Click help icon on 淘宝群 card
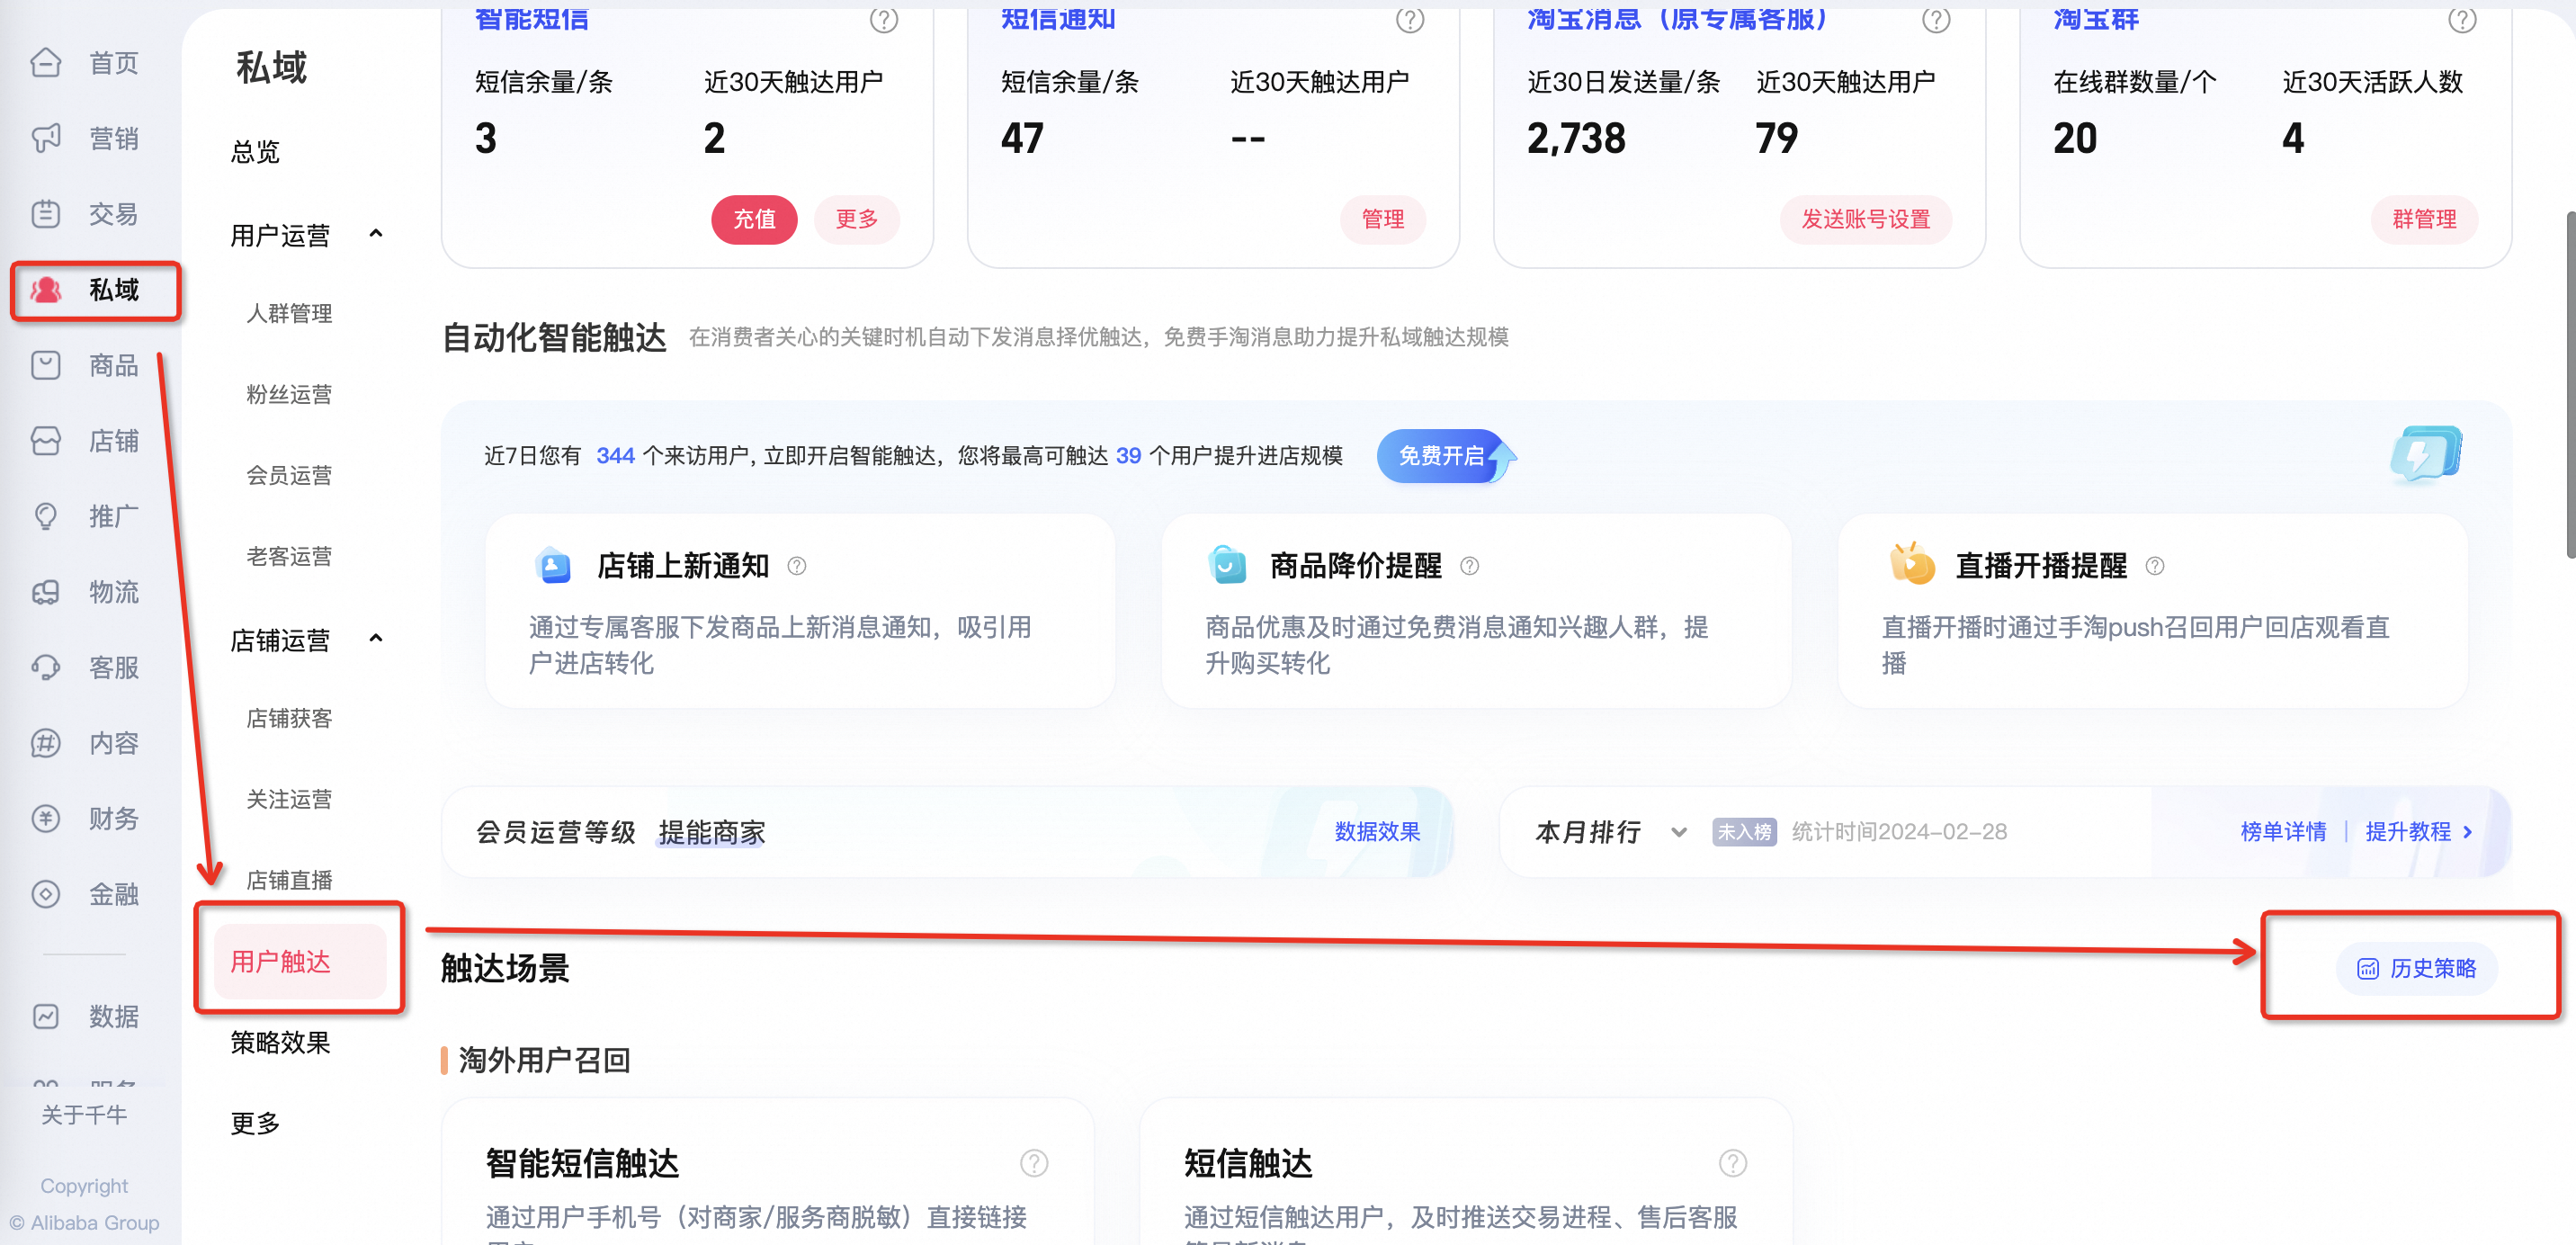 pos(2462,19)
